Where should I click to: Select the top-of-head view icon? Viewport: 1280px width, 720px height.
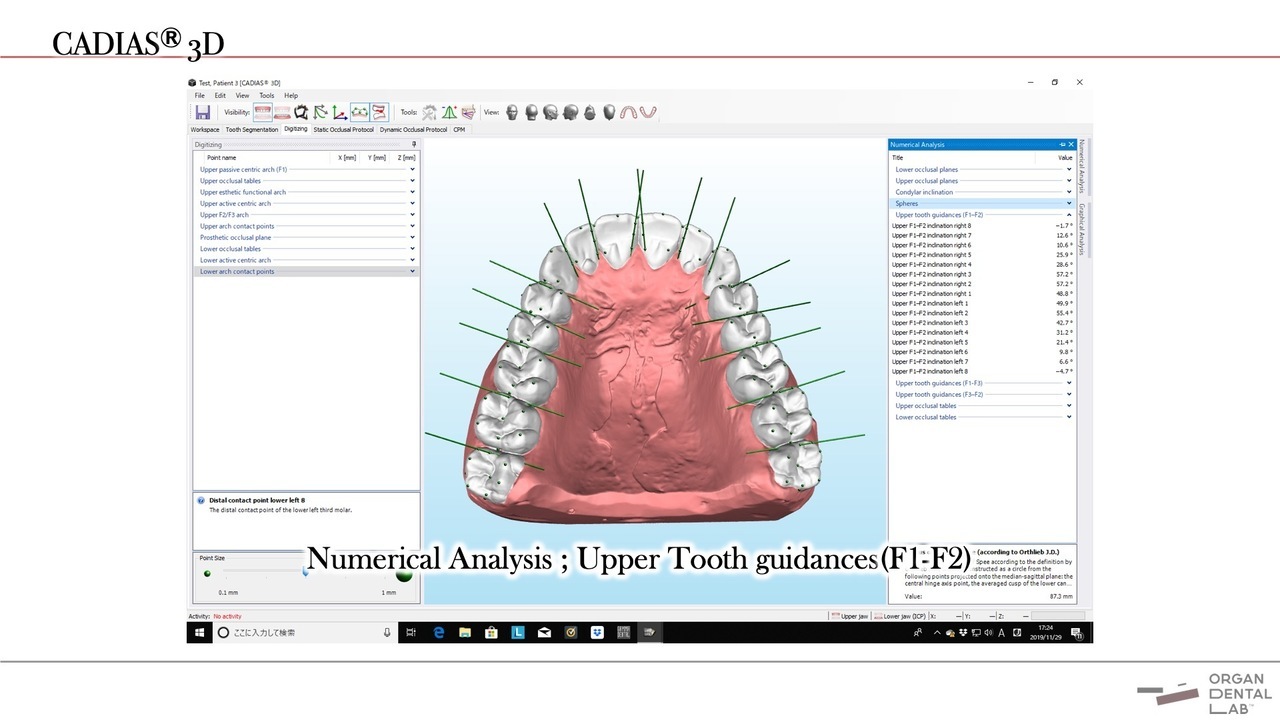pyautogui.click(x=590, y=113)
